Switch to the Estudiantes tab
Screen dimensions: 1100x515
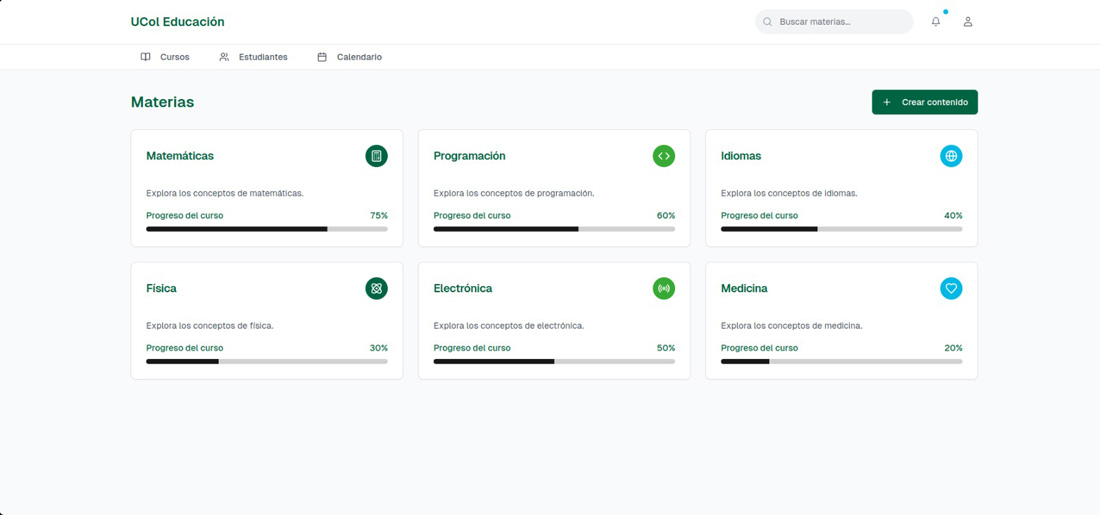point(253,57)
